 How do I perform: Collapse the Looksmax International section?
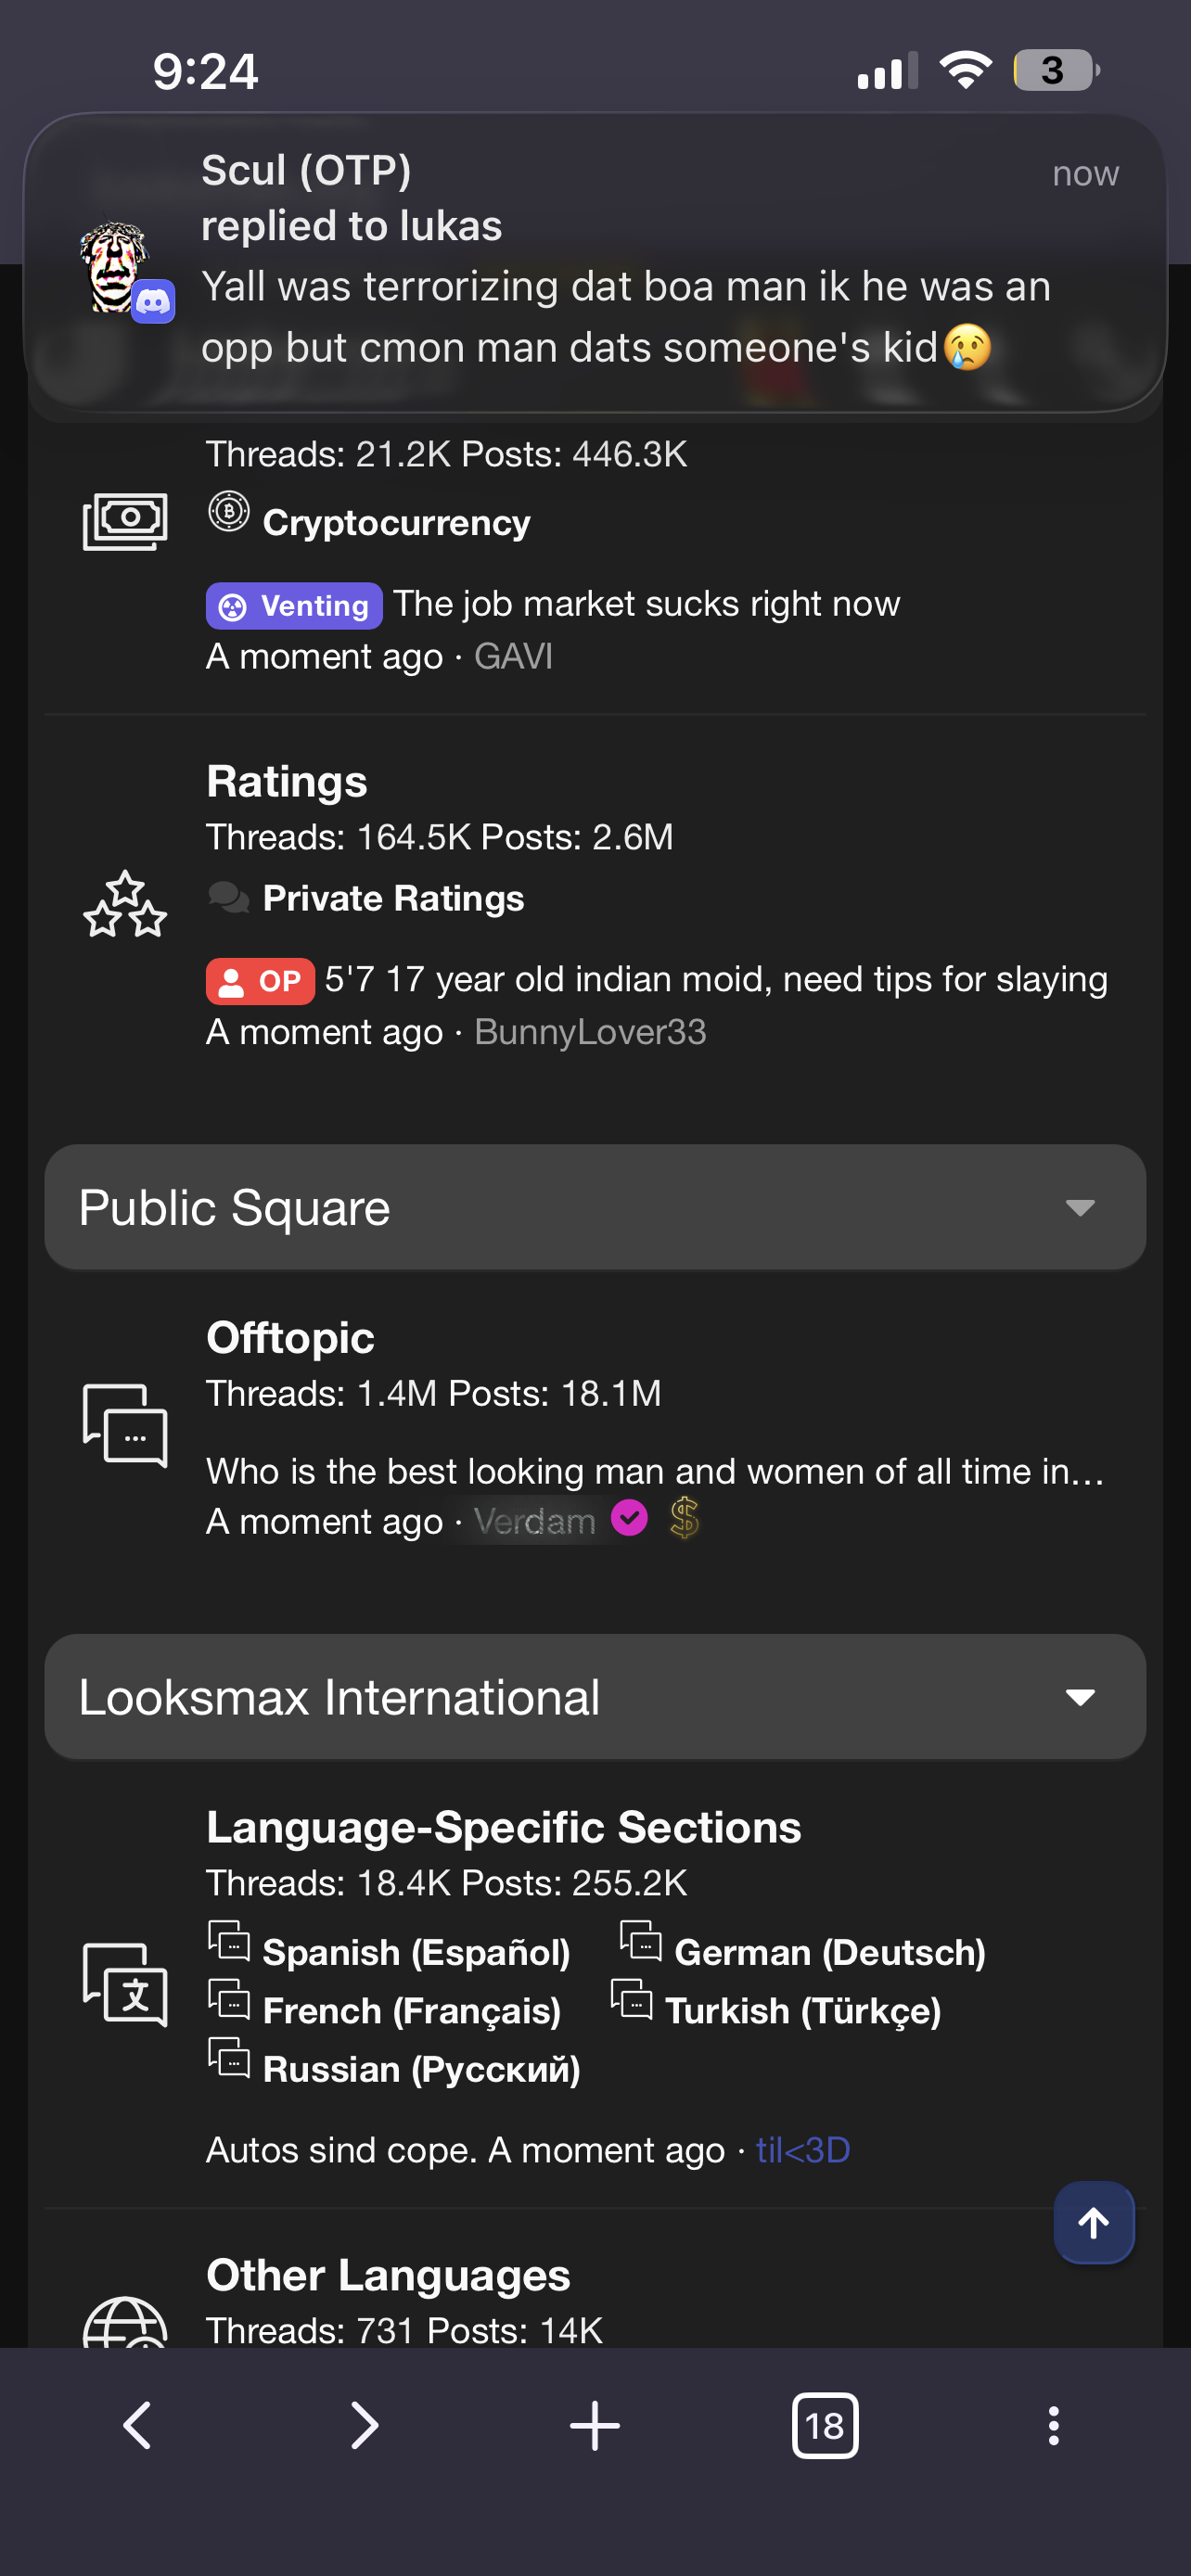click(x=1079, y=1697)
